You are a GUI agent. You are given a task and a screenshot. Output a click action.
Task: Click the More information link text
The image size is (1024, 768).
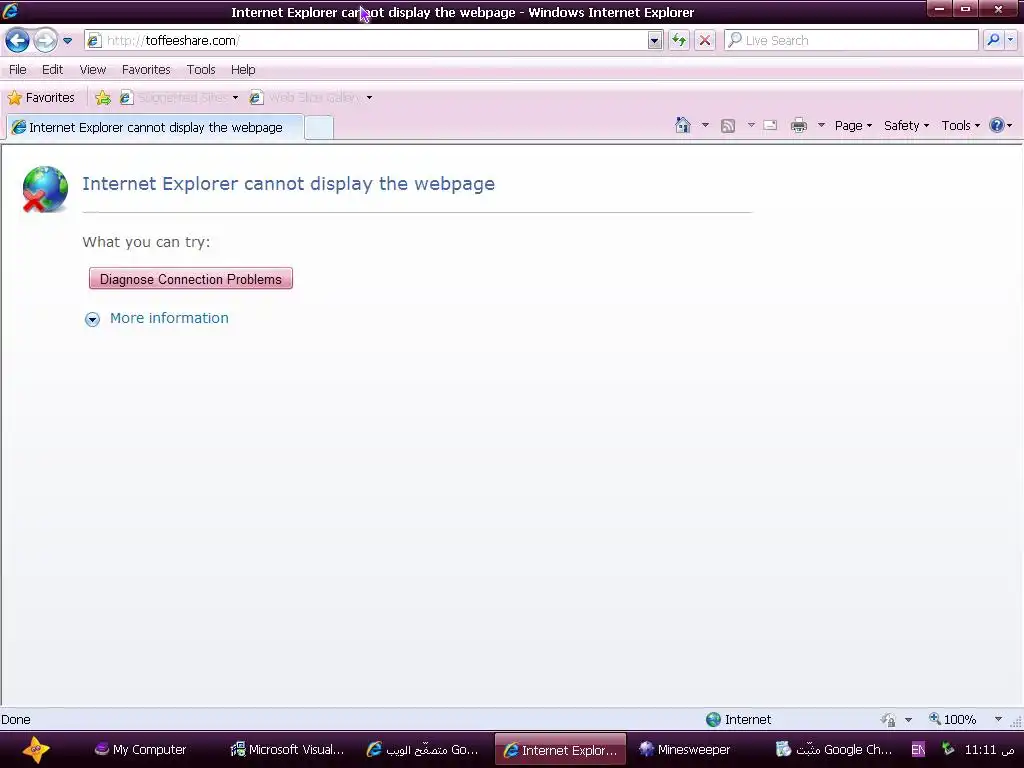[x=169, y=318]
